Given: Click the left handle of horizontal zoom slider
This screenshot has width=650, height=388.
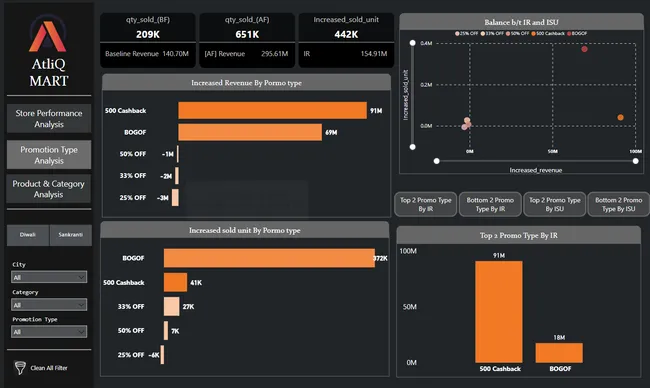Looking at the screenshot, I should point(437,161).
